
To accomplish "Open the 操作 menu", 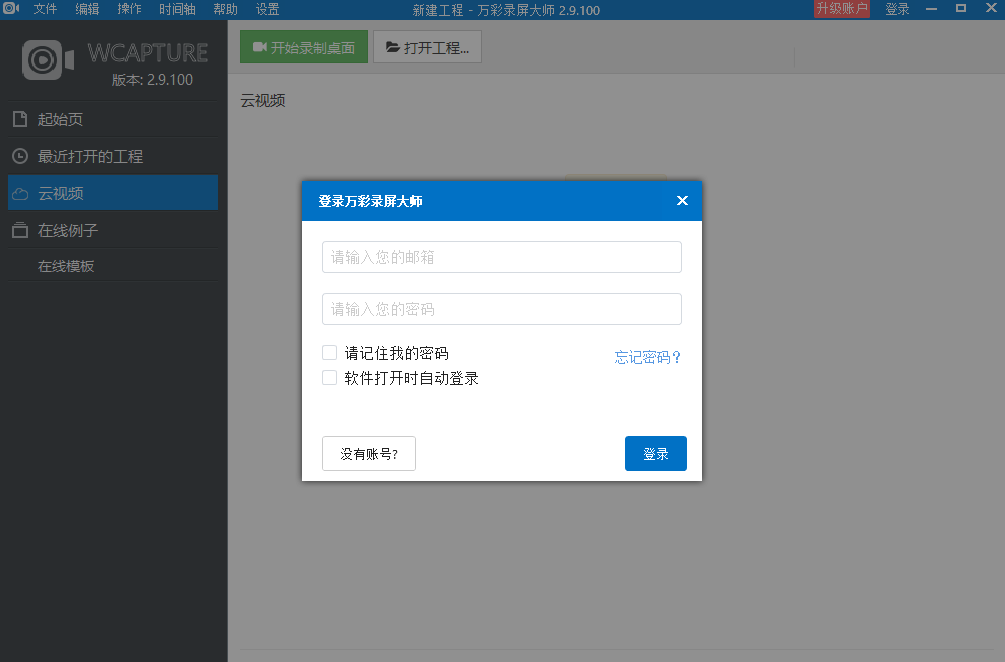I will (129, 9).
